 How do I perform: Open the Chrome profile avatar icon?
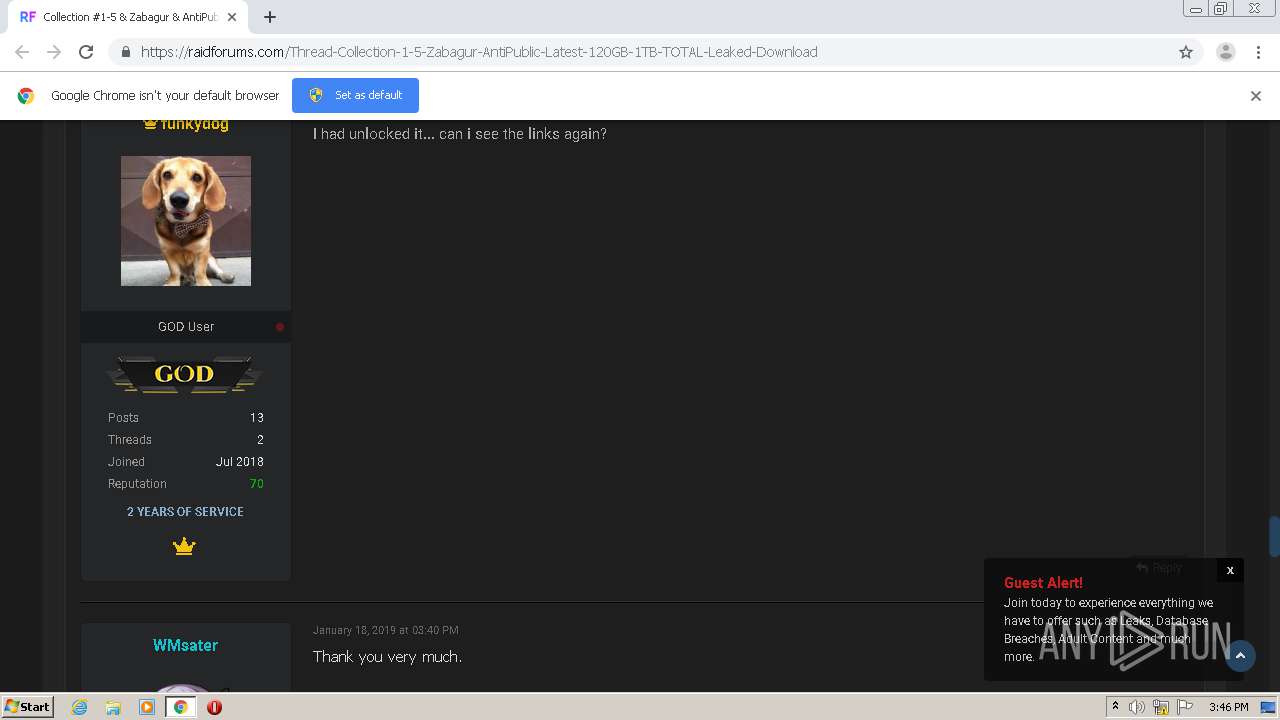[x=1226, y=52]
